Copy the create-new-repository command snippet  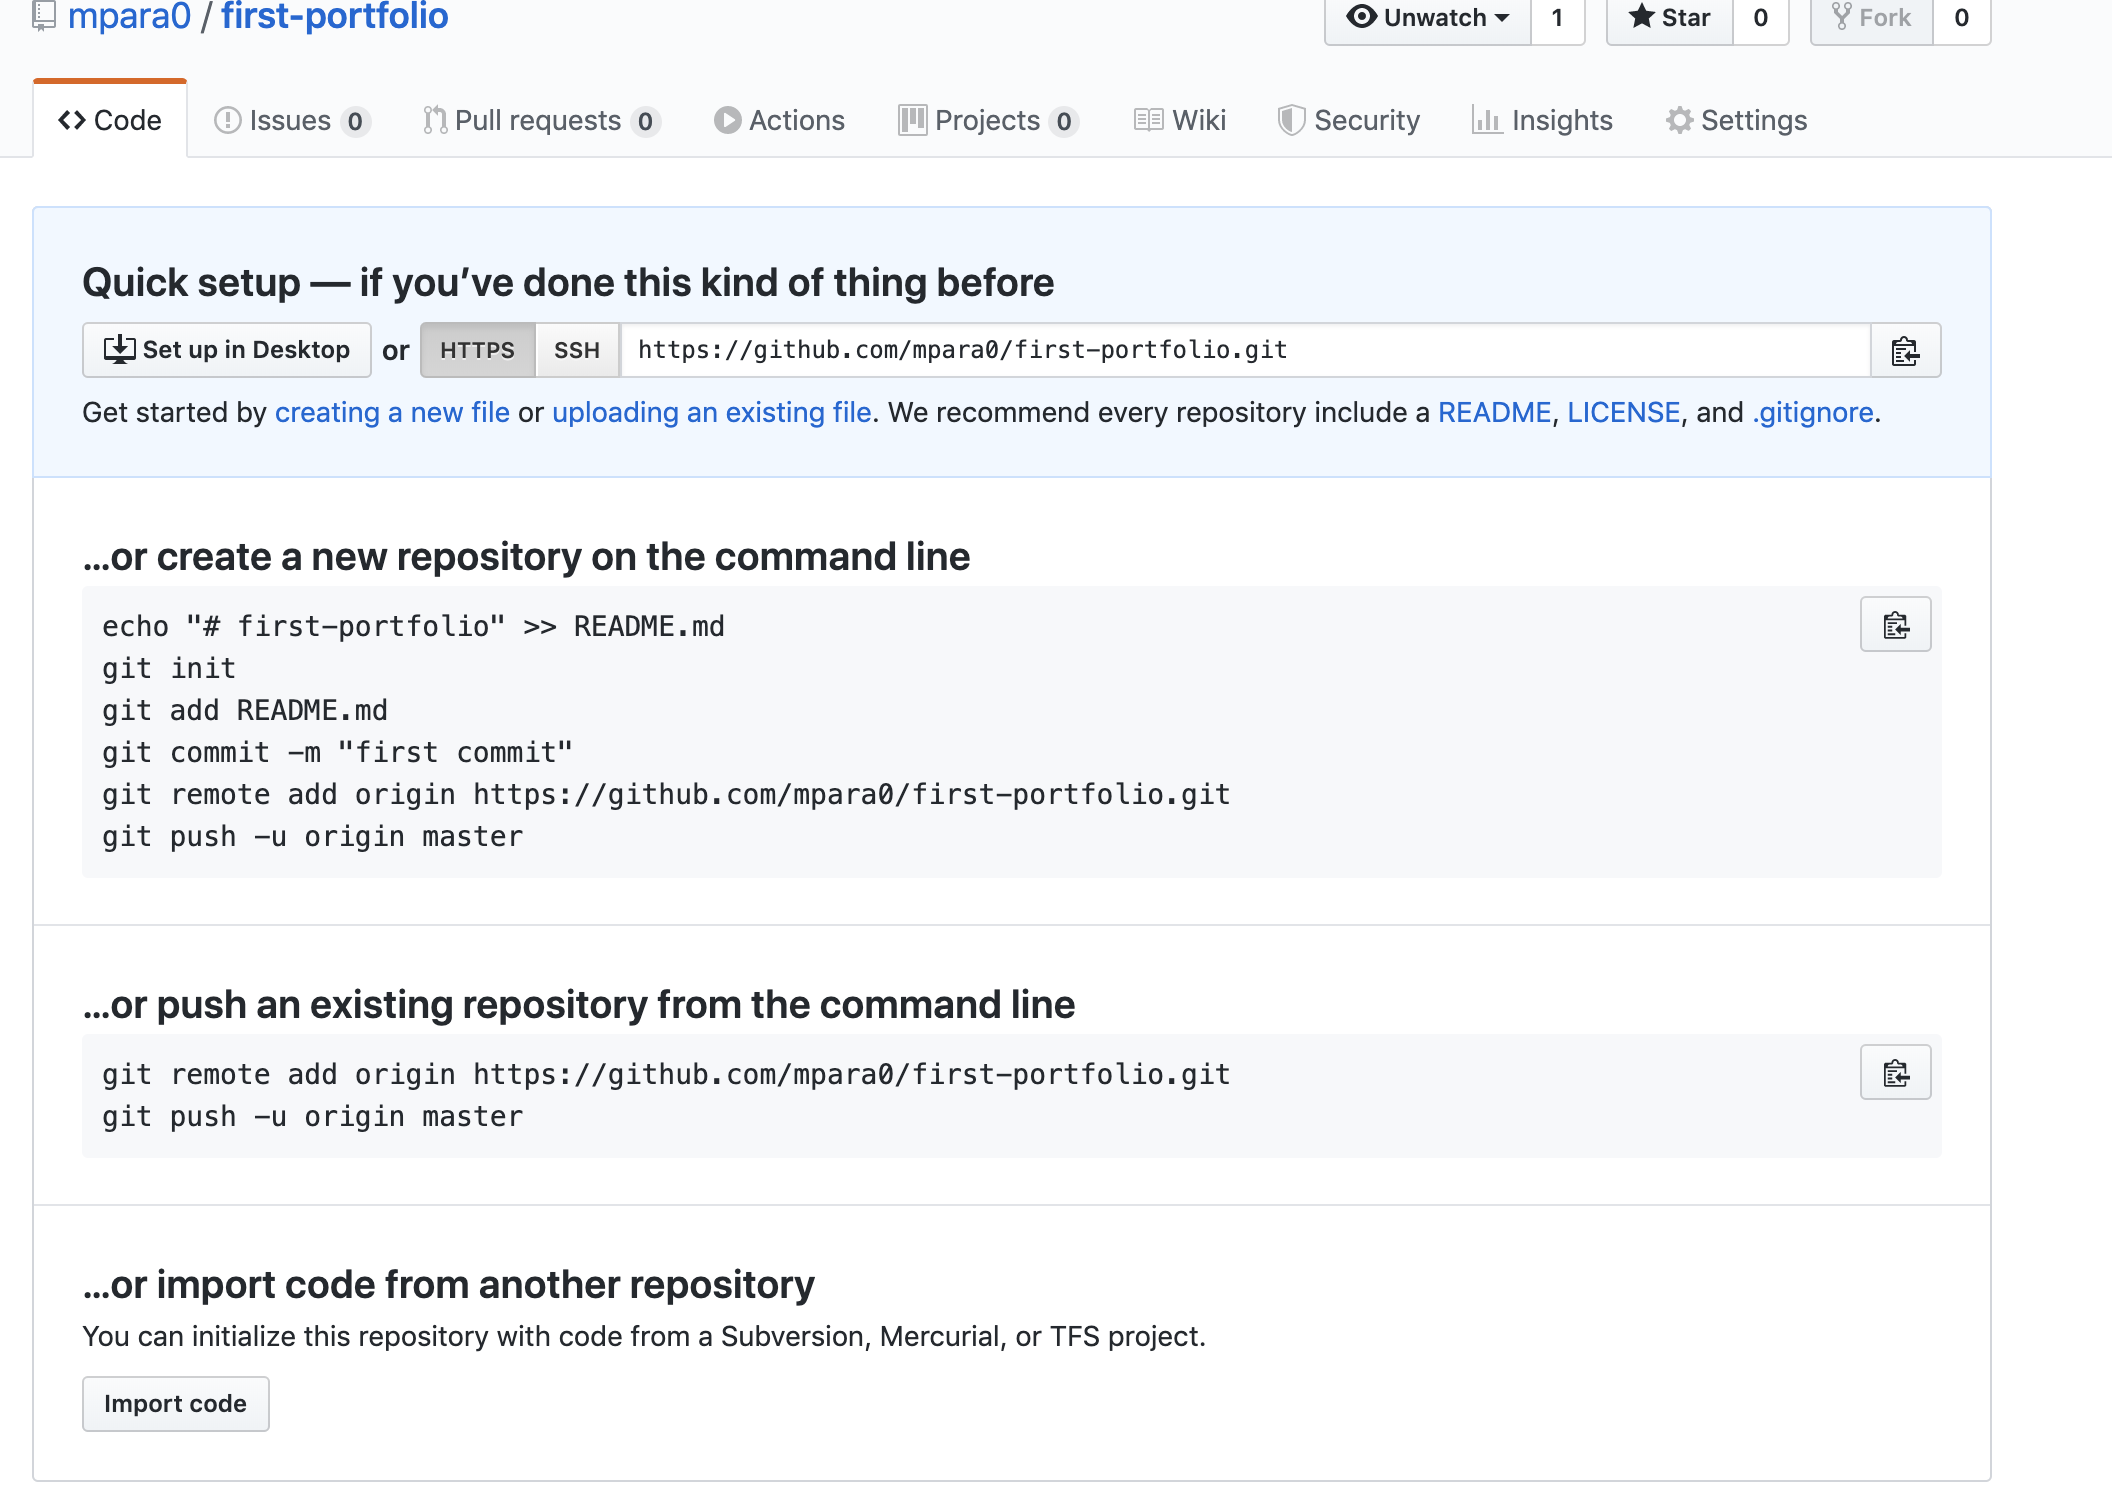pyautogui.click(x=1895, y=624)
